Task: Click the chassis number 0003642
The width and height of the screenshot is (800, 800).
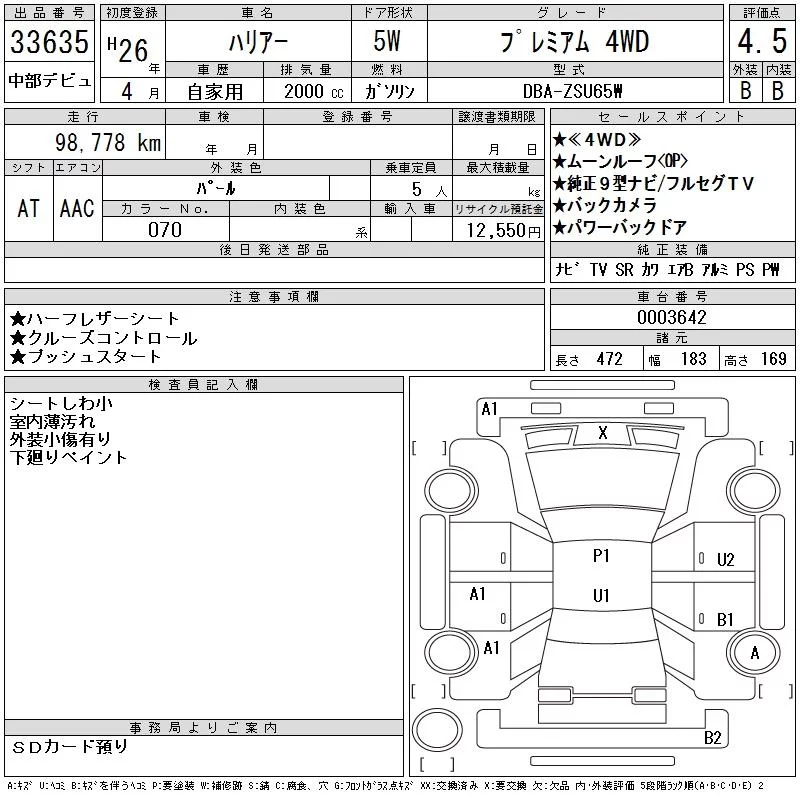Action: click(x=671, y=318)
